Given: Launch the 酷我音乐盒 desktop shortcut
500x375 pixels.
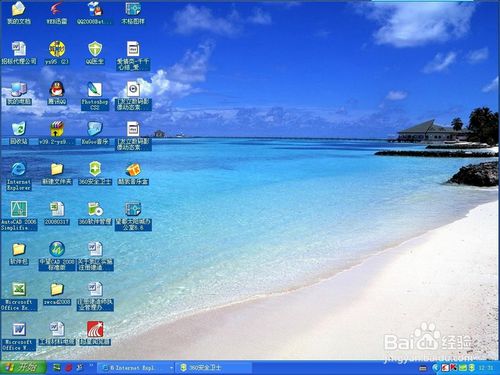Looking at the screenshot, I should [x=133, y=173].
